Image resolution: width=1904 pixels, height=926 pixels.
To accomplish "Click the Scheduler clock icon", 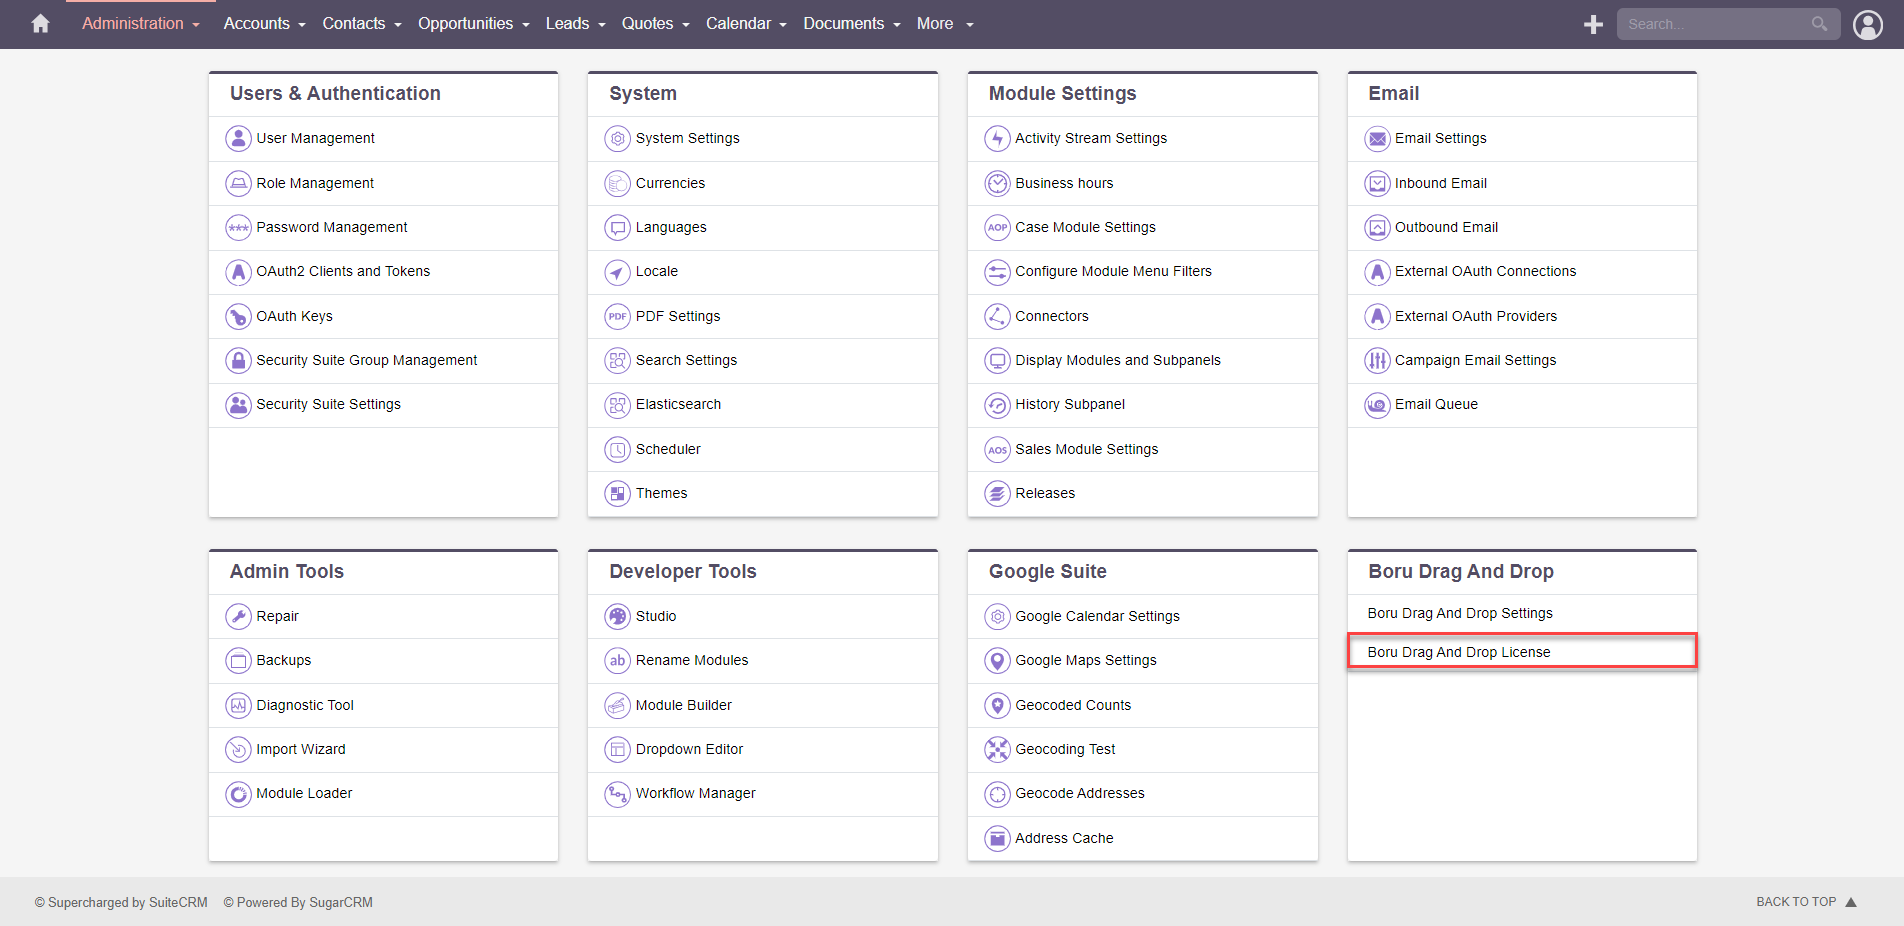I will tap(618, 449).
